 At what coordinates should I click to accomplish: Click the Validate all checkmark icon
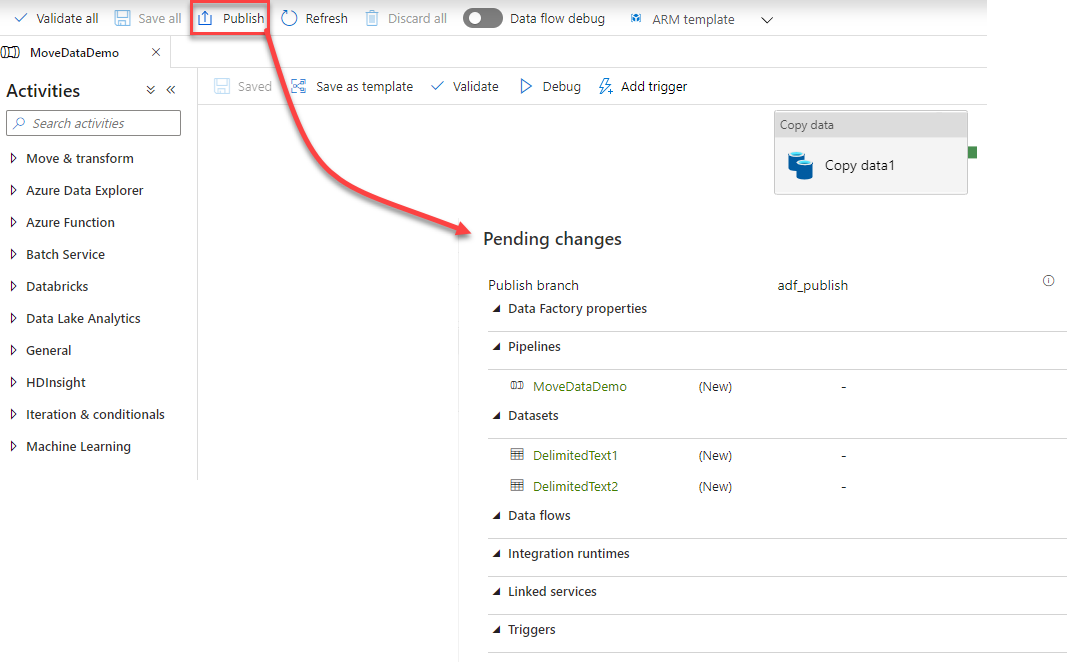20,18
